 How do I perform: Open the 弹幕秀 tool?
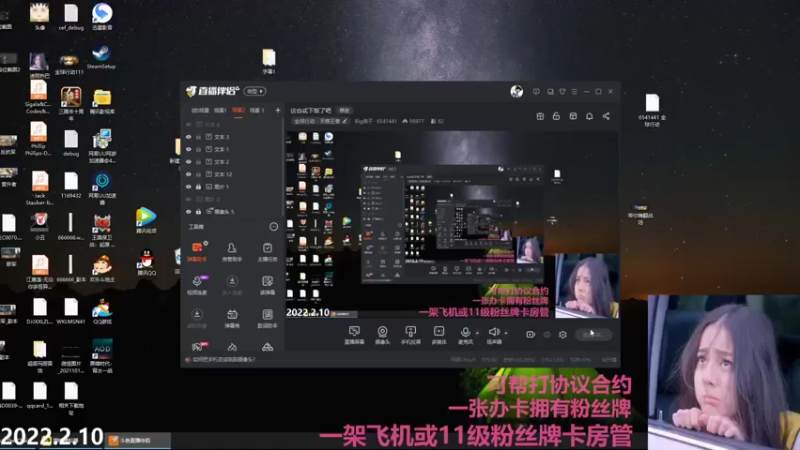tap(232, 318)
